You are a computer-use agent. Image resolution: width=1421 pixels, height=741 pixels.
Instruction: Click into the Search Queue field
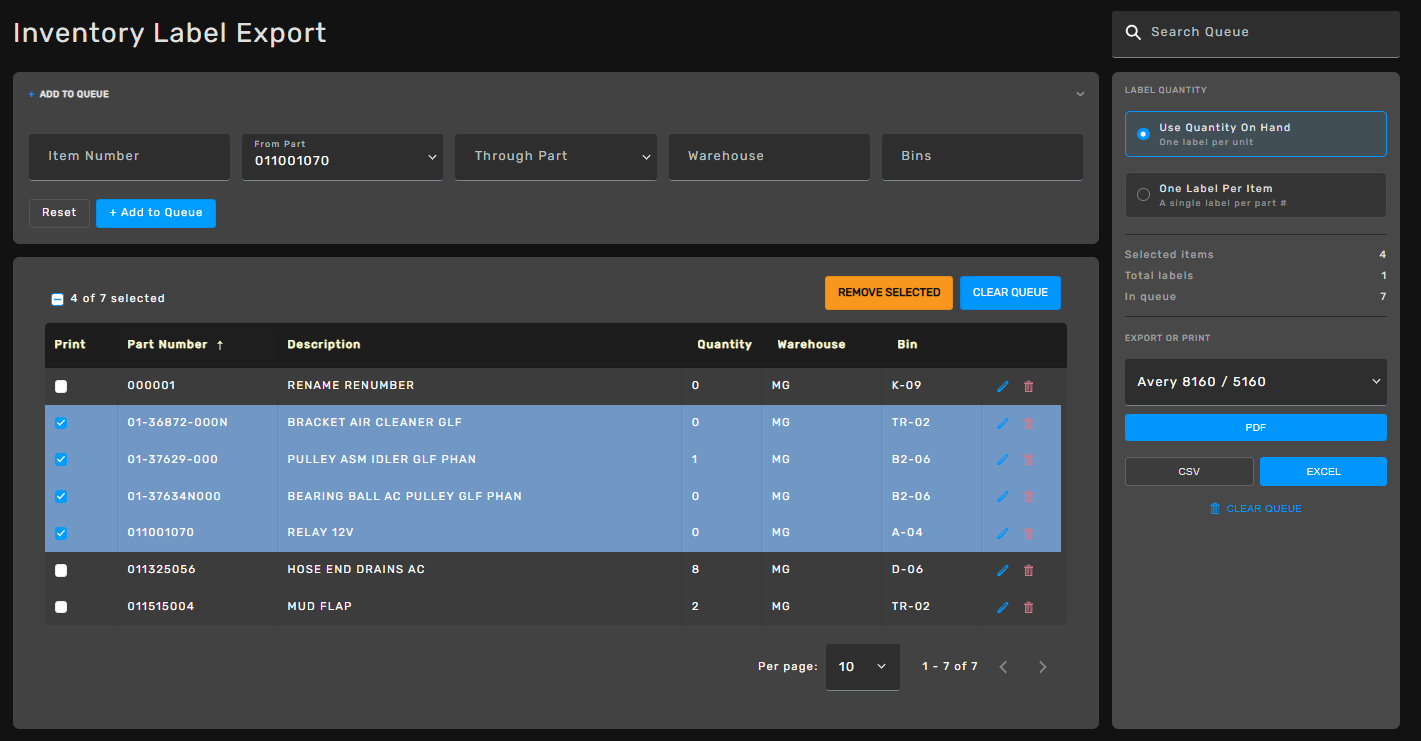[x=1256, y=33]
